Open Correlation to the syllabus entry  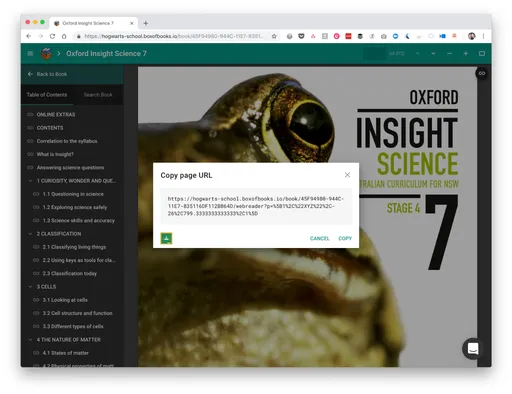point(67,141)
